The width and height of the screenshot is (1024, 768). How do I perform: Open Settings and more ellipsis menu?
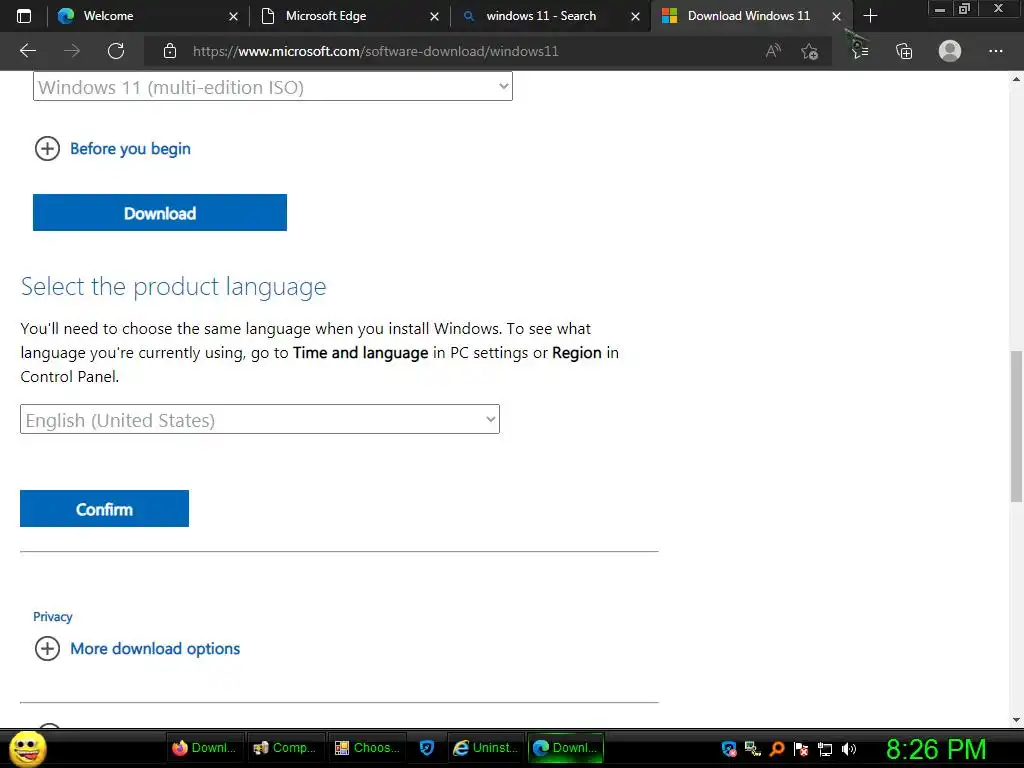pyautogui.click(x=995, y=51)
